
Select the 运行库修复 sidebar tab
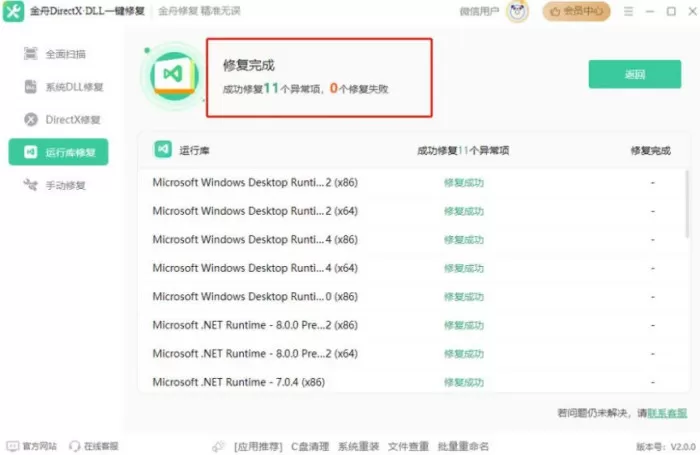coord(58,152)
